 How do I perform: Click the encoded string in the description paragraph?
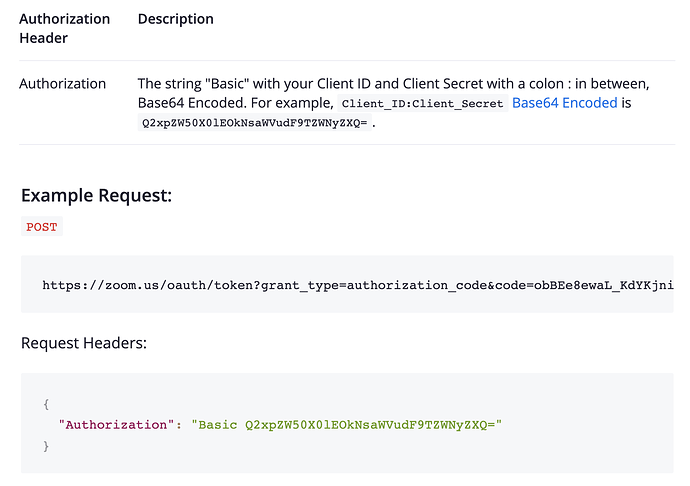pyautogui.click(x=253, y=123)
